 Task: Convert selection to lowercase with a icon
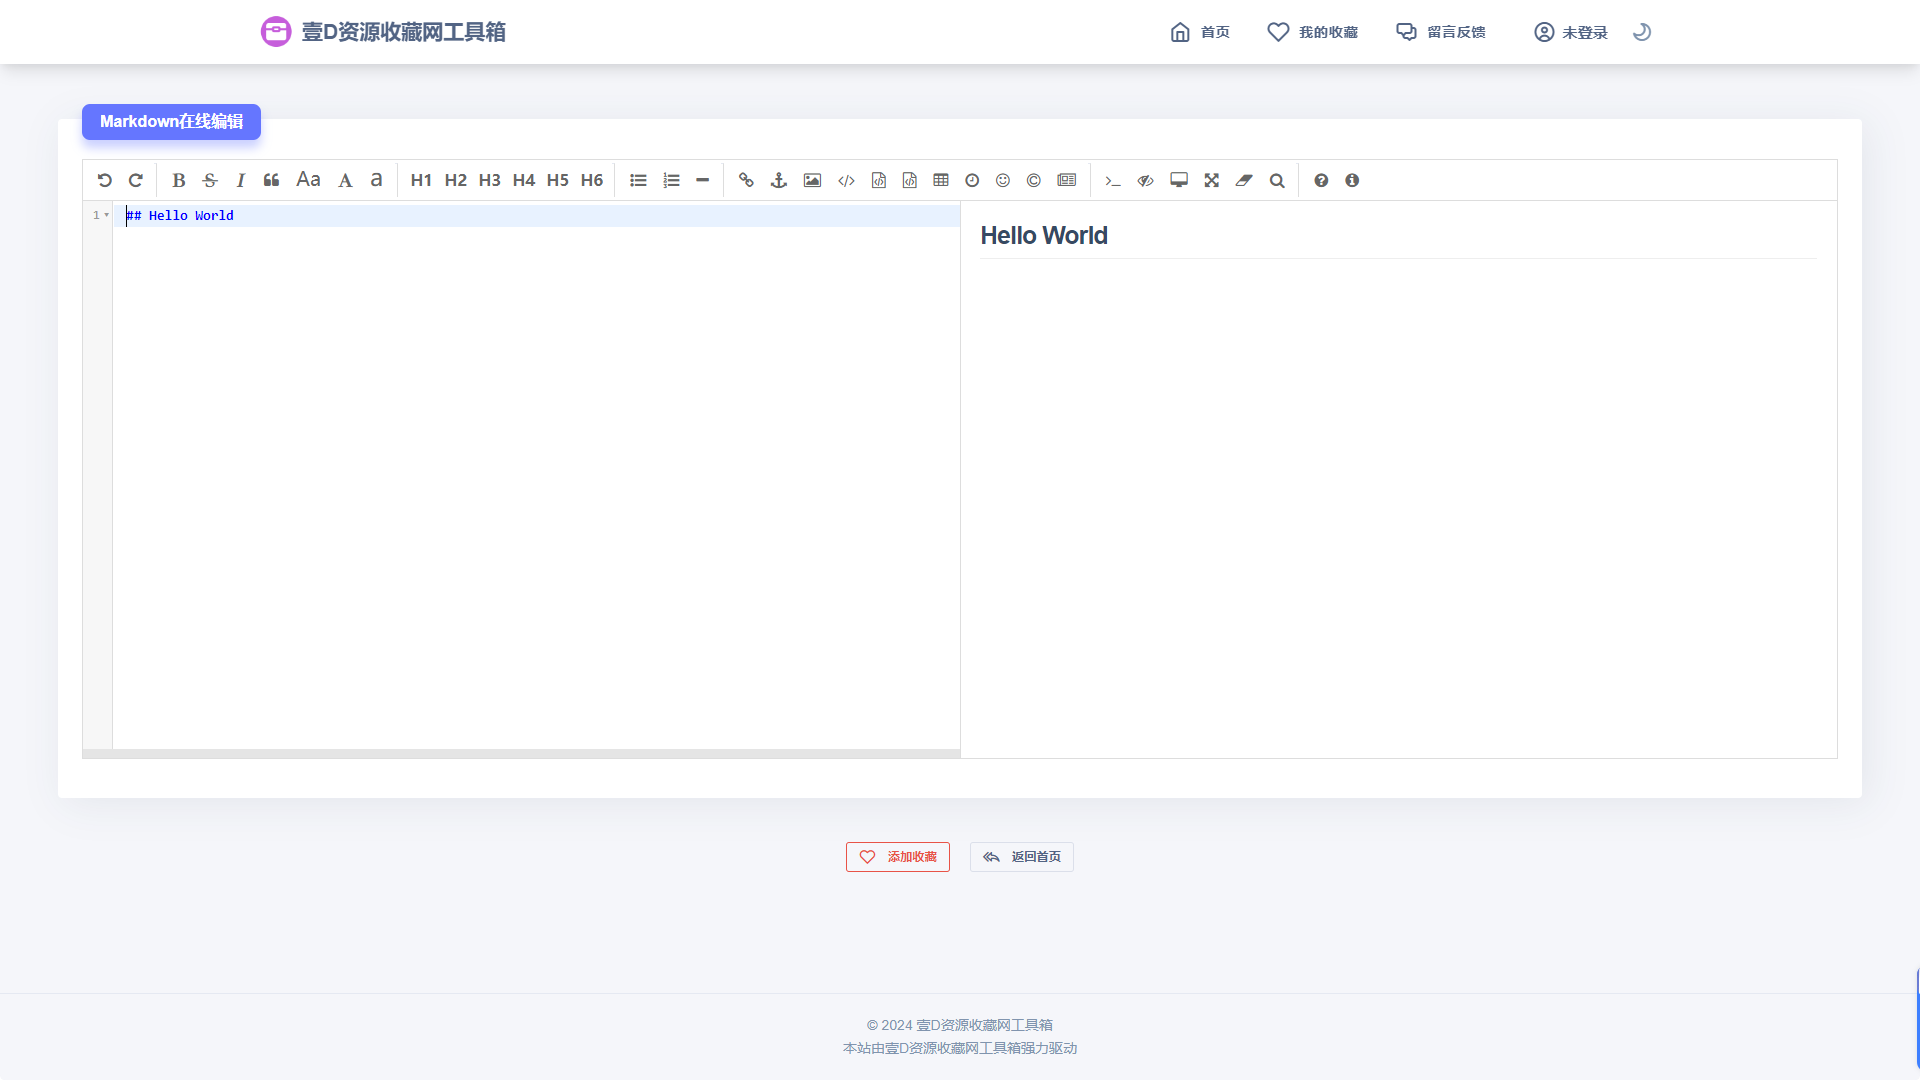coord(376,180)
